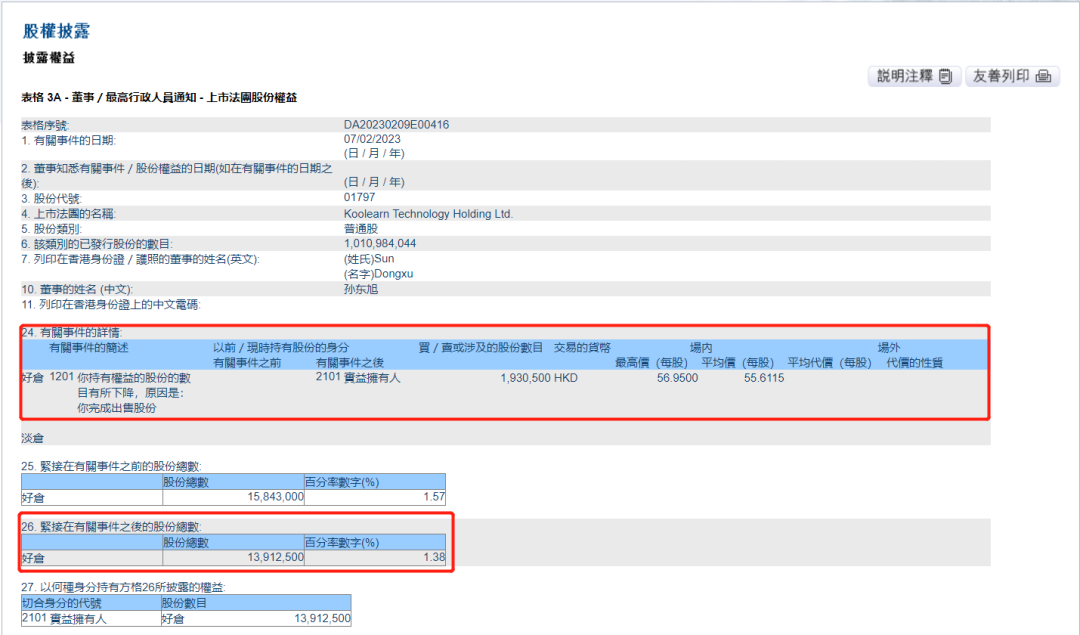Click the 淡倉 row label
The image size is (1080, 635).
coord(32,438)
